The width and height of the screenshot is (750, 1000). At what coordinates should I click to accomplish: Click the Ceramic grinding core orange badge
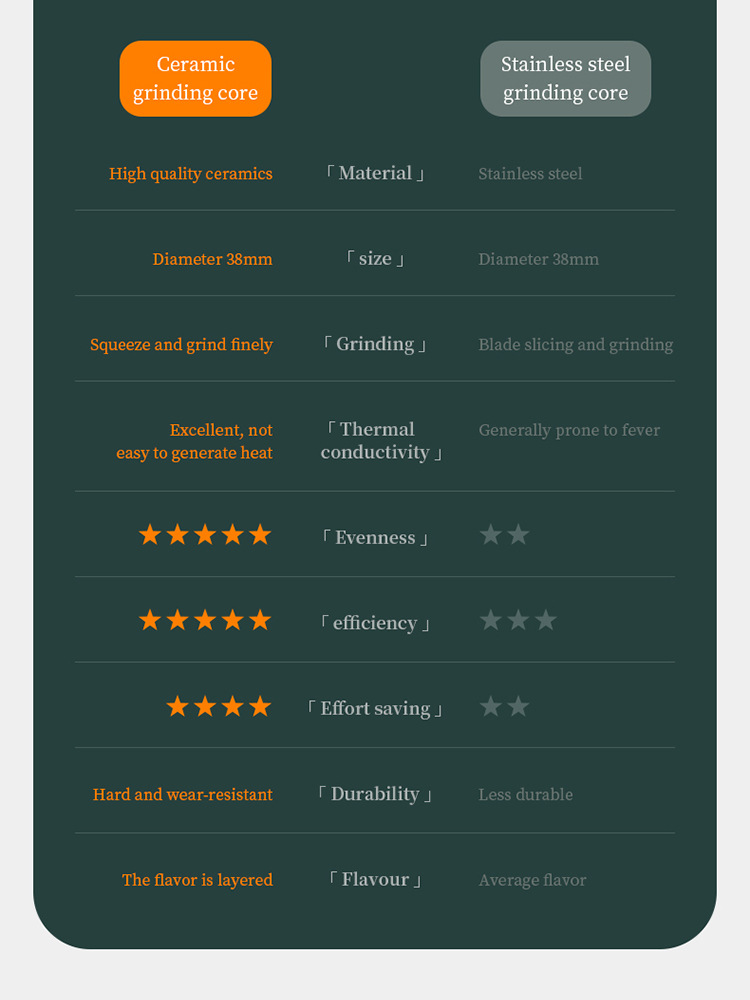click(195, 79)
